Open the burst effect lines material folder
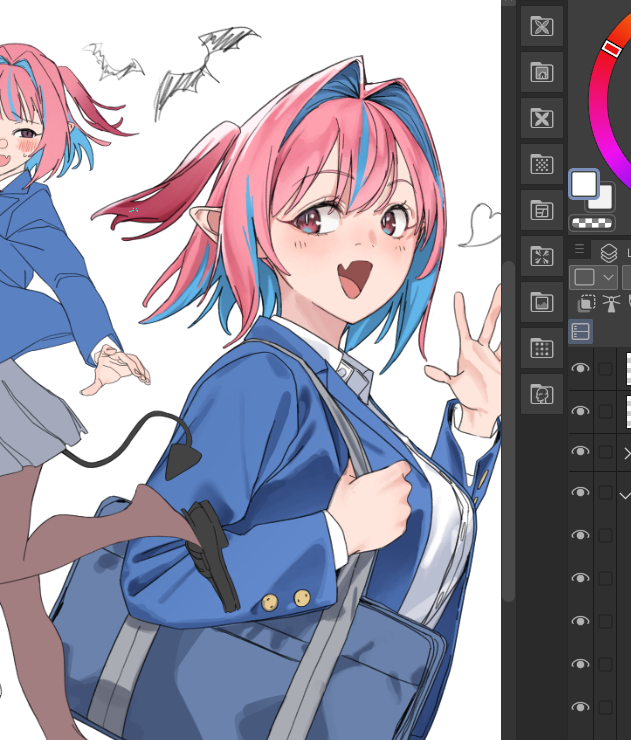 [542, 256]
